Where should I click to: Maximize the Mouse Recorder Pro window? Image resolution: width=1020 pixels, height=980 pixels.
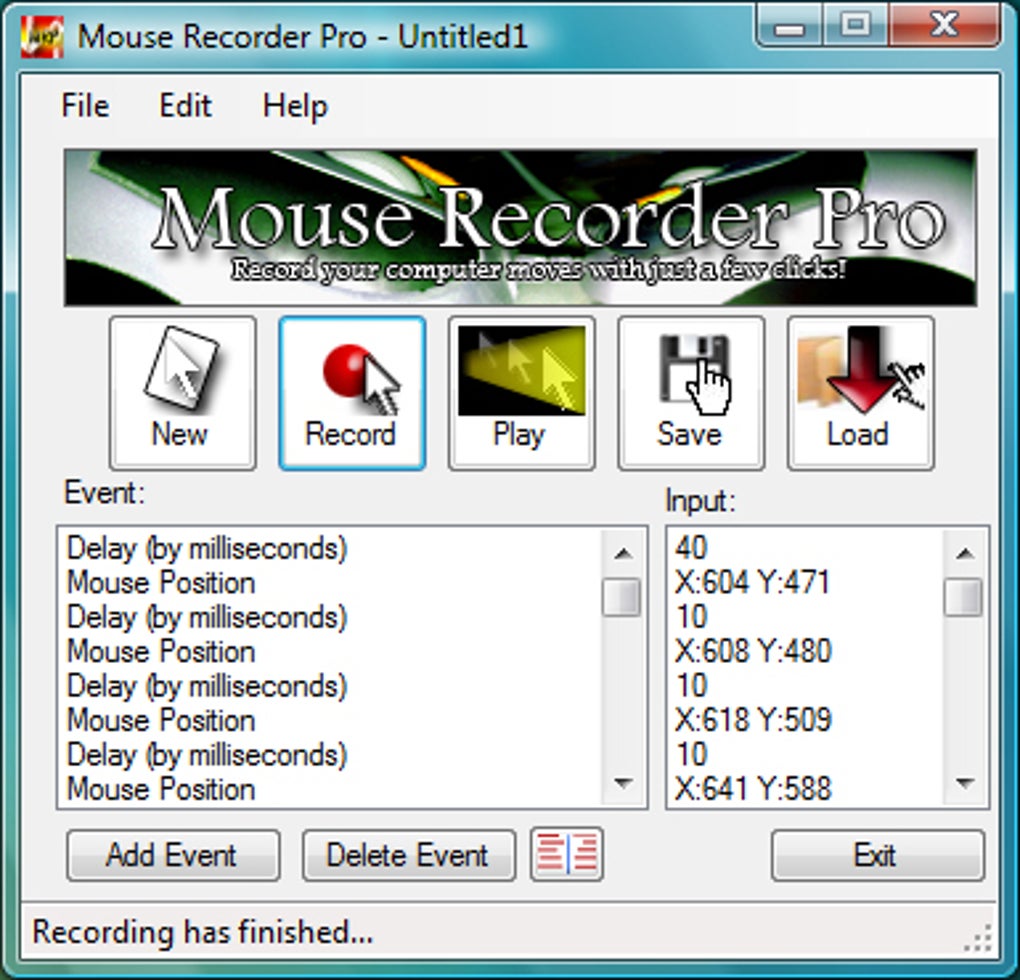856,26
